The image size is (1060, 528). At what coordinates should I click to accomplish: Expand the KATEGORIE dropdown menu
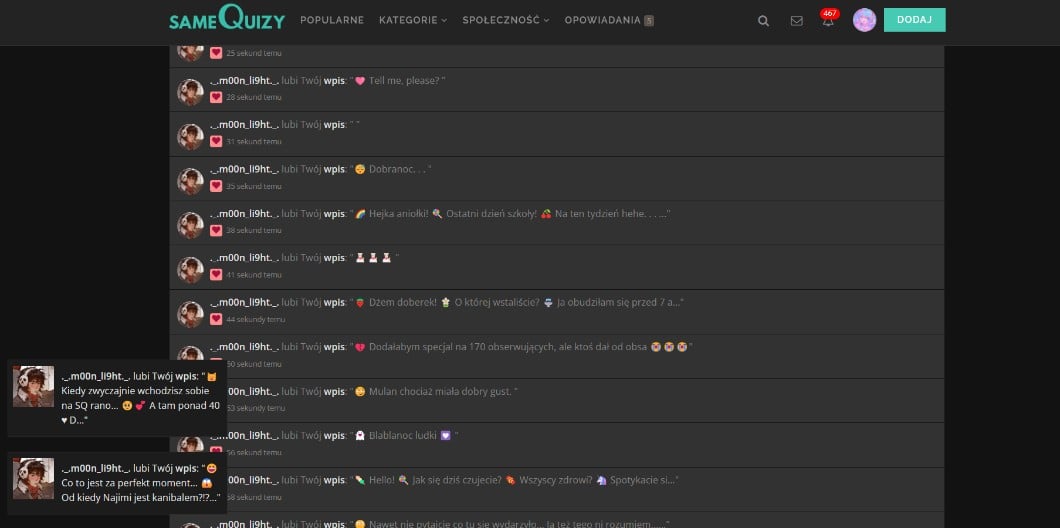(412, 20)
